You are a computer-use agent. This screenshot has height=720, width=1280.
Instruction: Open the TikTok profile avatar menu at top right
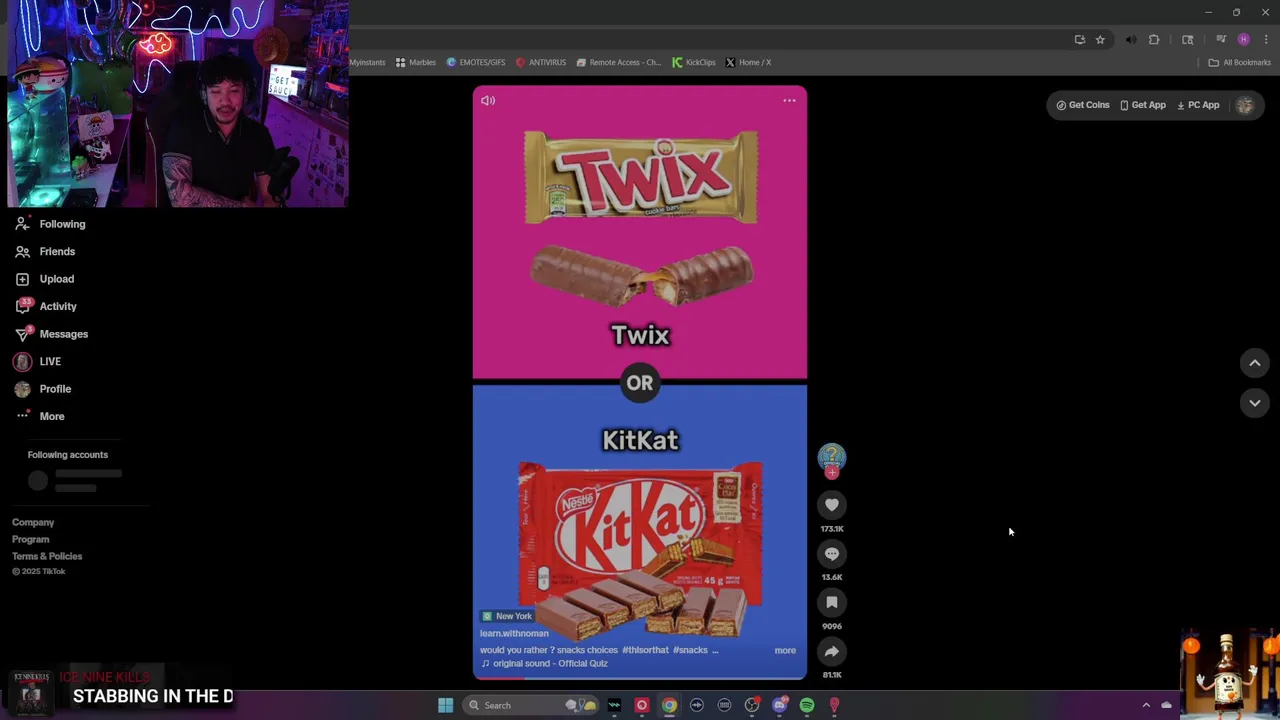pos(1244,105)
